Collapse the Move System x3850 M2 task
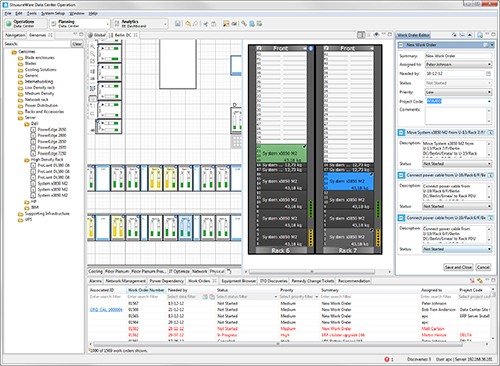Screen dimensions: 500x366 [401, 133]
